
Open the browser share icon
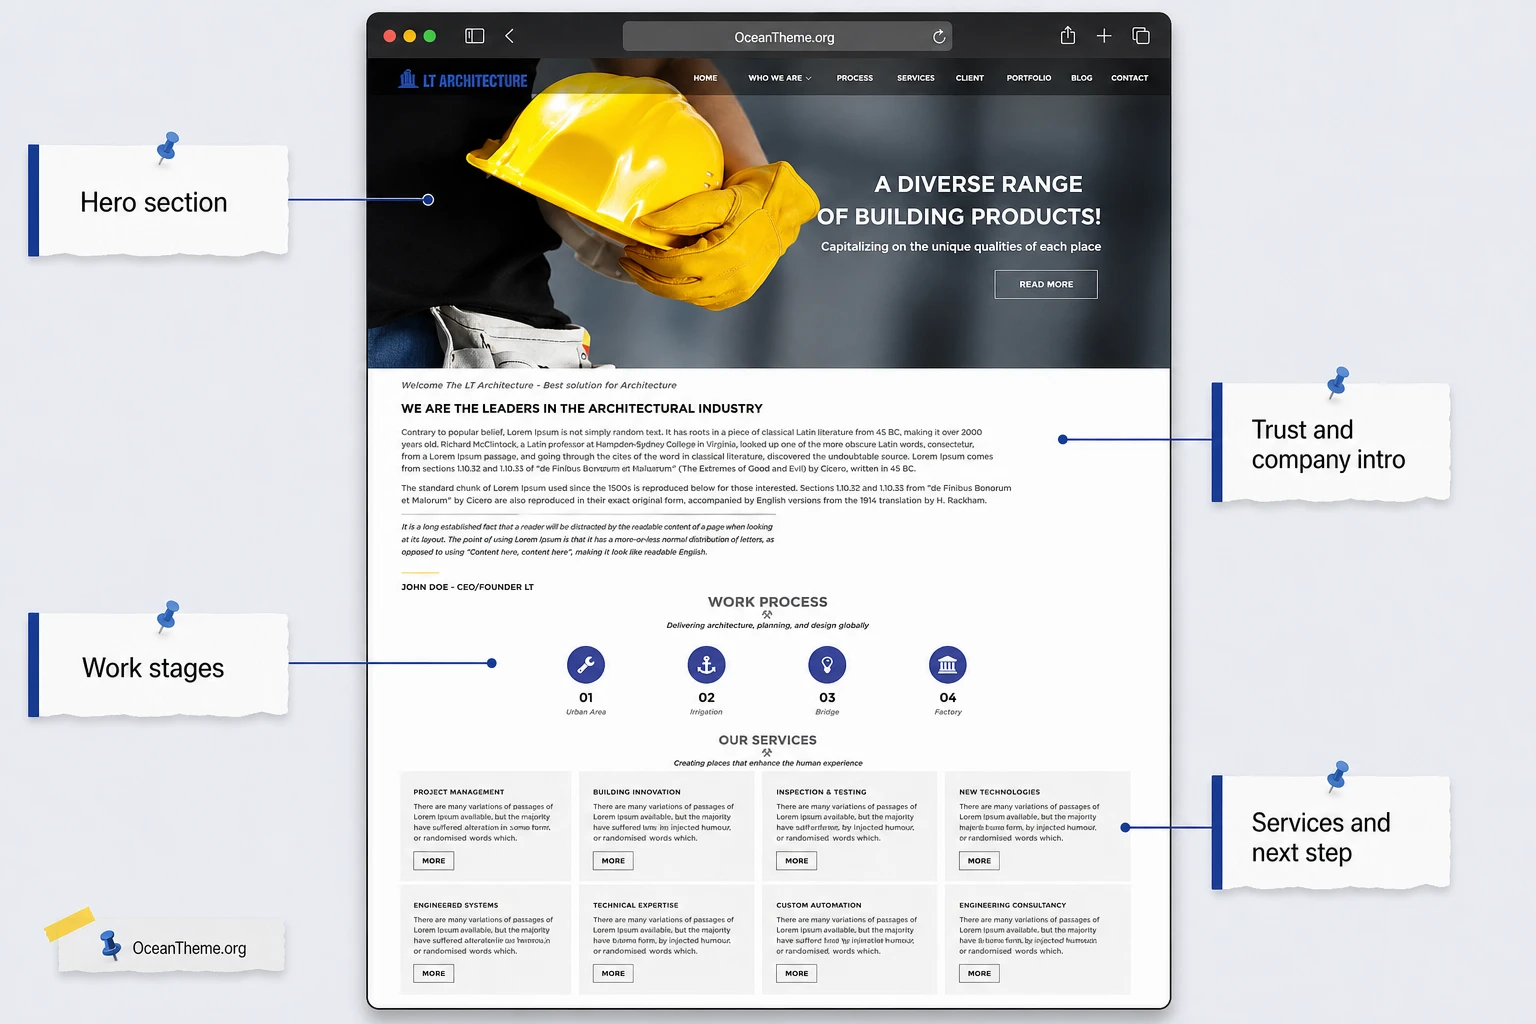1068,35
